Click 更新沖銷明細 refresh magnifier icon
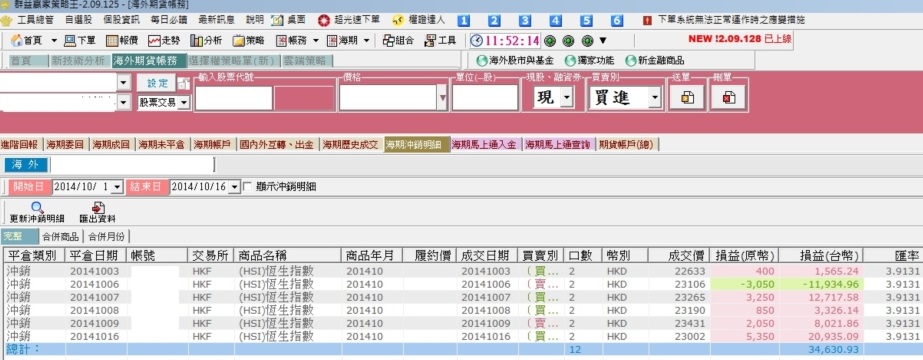 38,208
